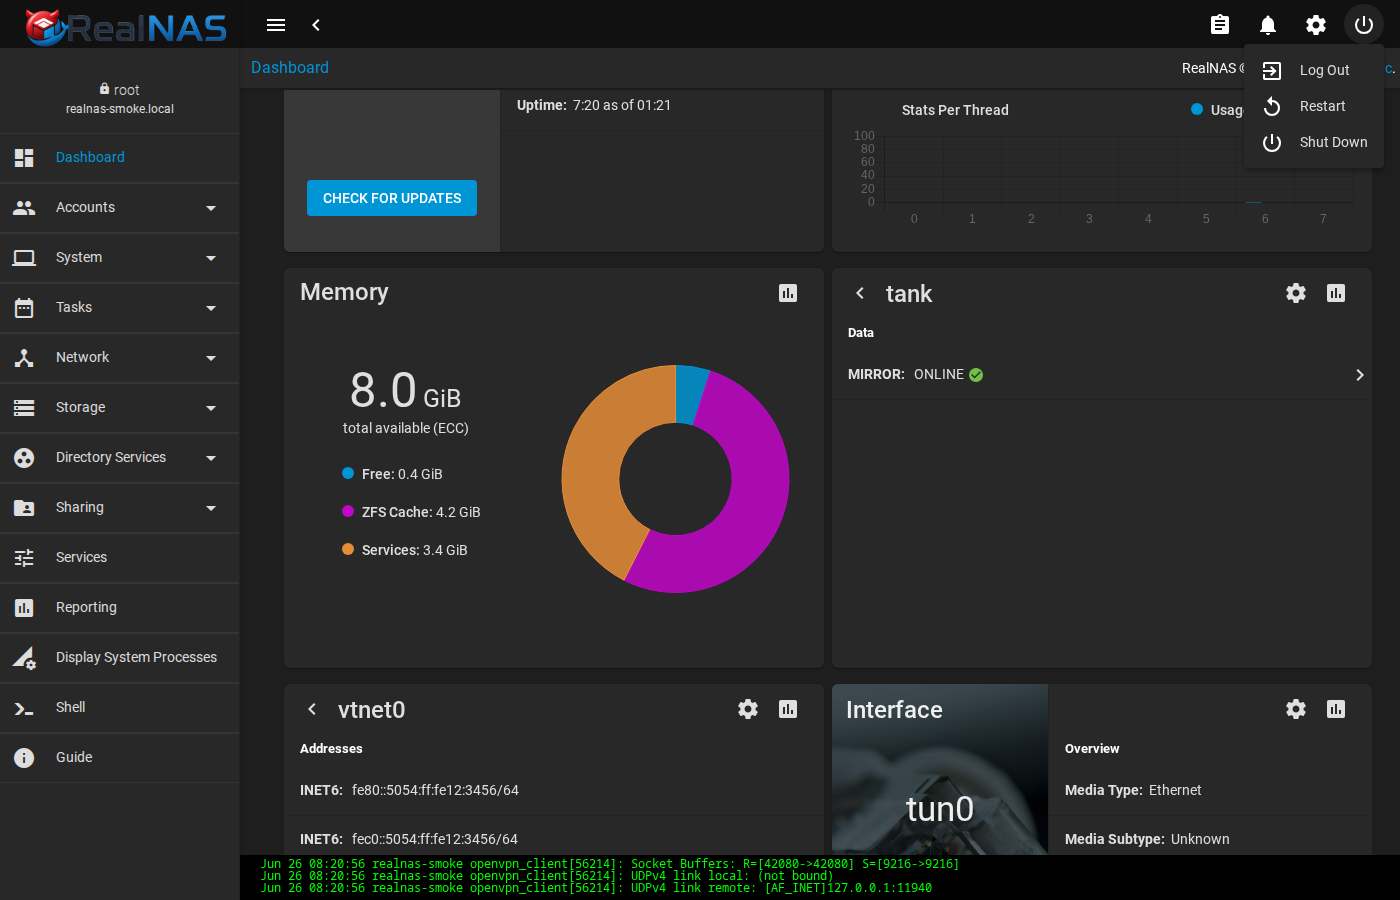The width and height of the screenshot is (1400, 900).
Task: Expand the Accounts menu arrow
Action: click(211, 208)
